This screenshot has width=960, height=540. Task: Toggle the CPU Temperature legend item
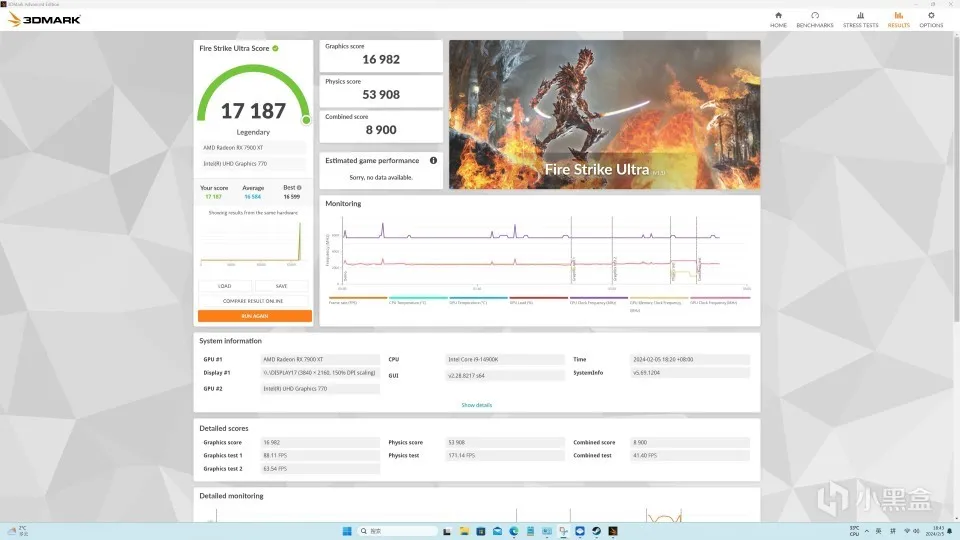(418, 301)
